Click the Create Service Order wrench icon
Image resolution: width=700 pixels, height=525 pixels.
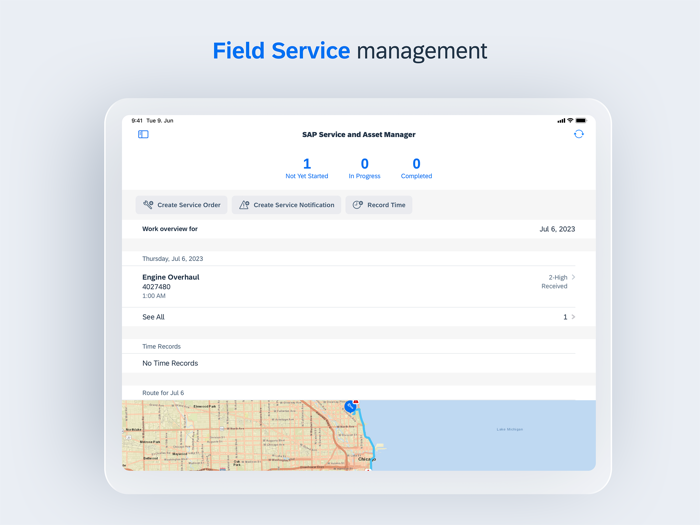(148, 204)
